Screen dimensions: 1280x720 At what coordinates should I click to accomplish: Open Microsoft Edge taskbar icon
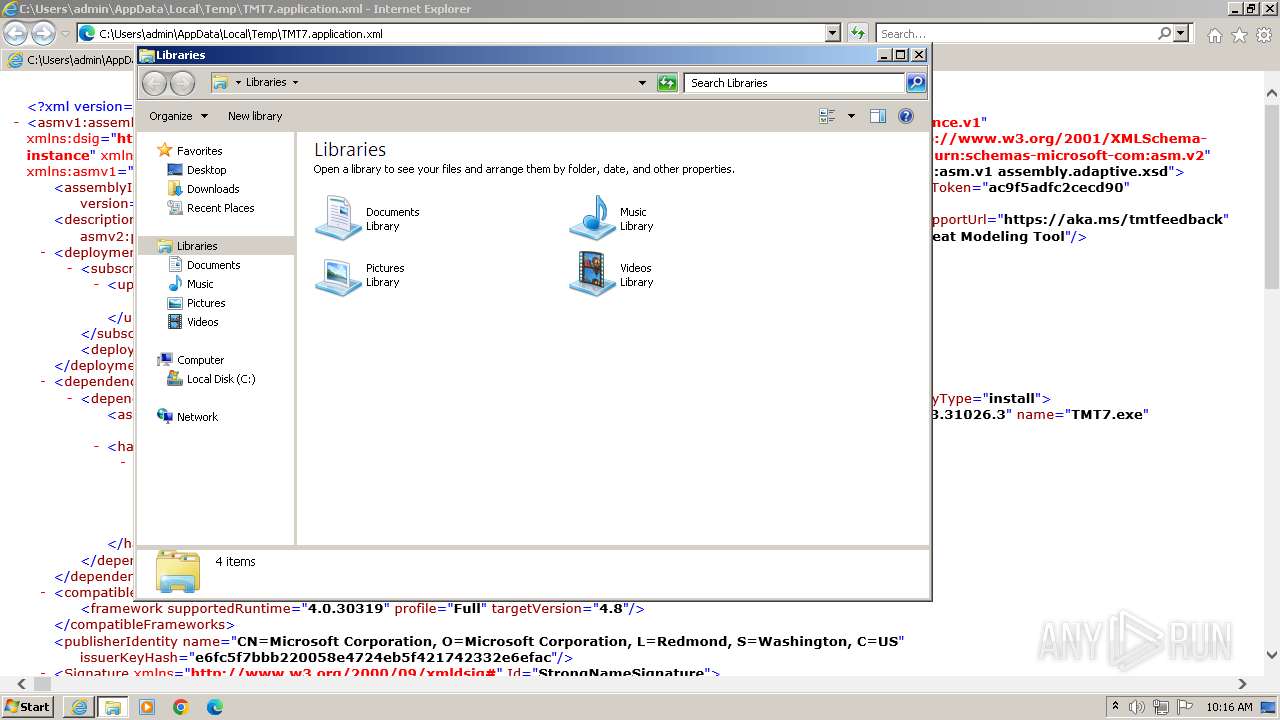(215, 707)
